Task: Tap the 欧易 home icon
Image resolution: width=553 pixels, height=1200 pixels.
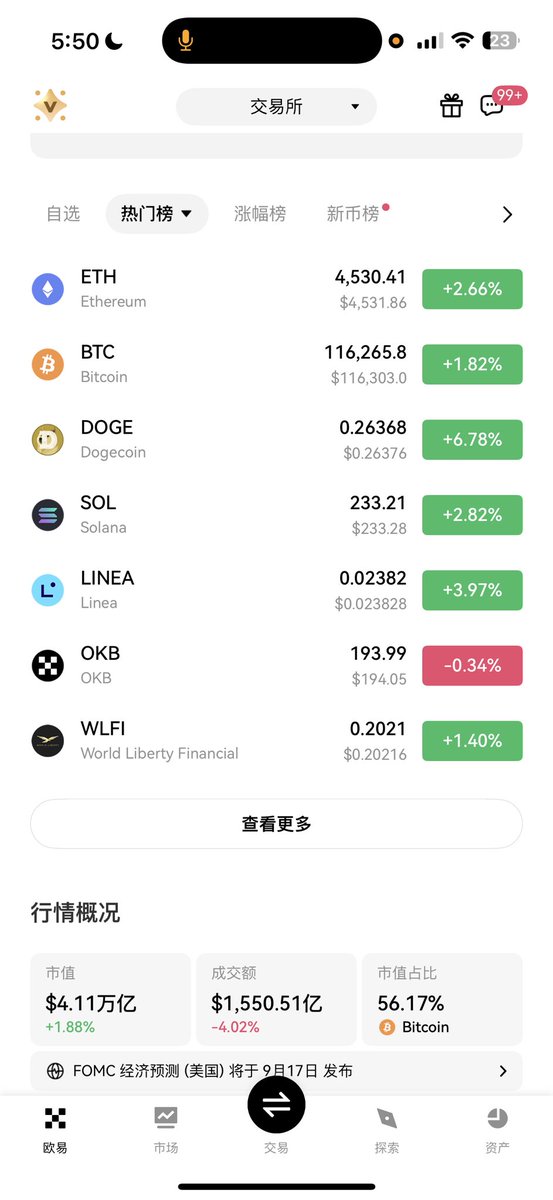Action: 55,1118
